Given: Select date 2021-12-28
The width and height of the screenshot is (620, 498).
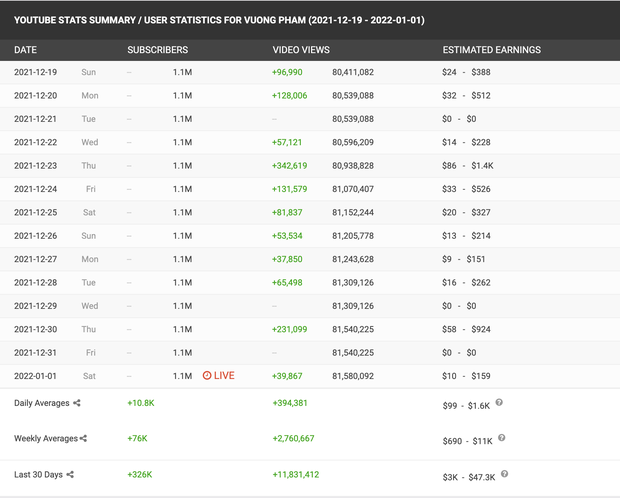Looking at the screenshot, I should [x=36, y=282].
